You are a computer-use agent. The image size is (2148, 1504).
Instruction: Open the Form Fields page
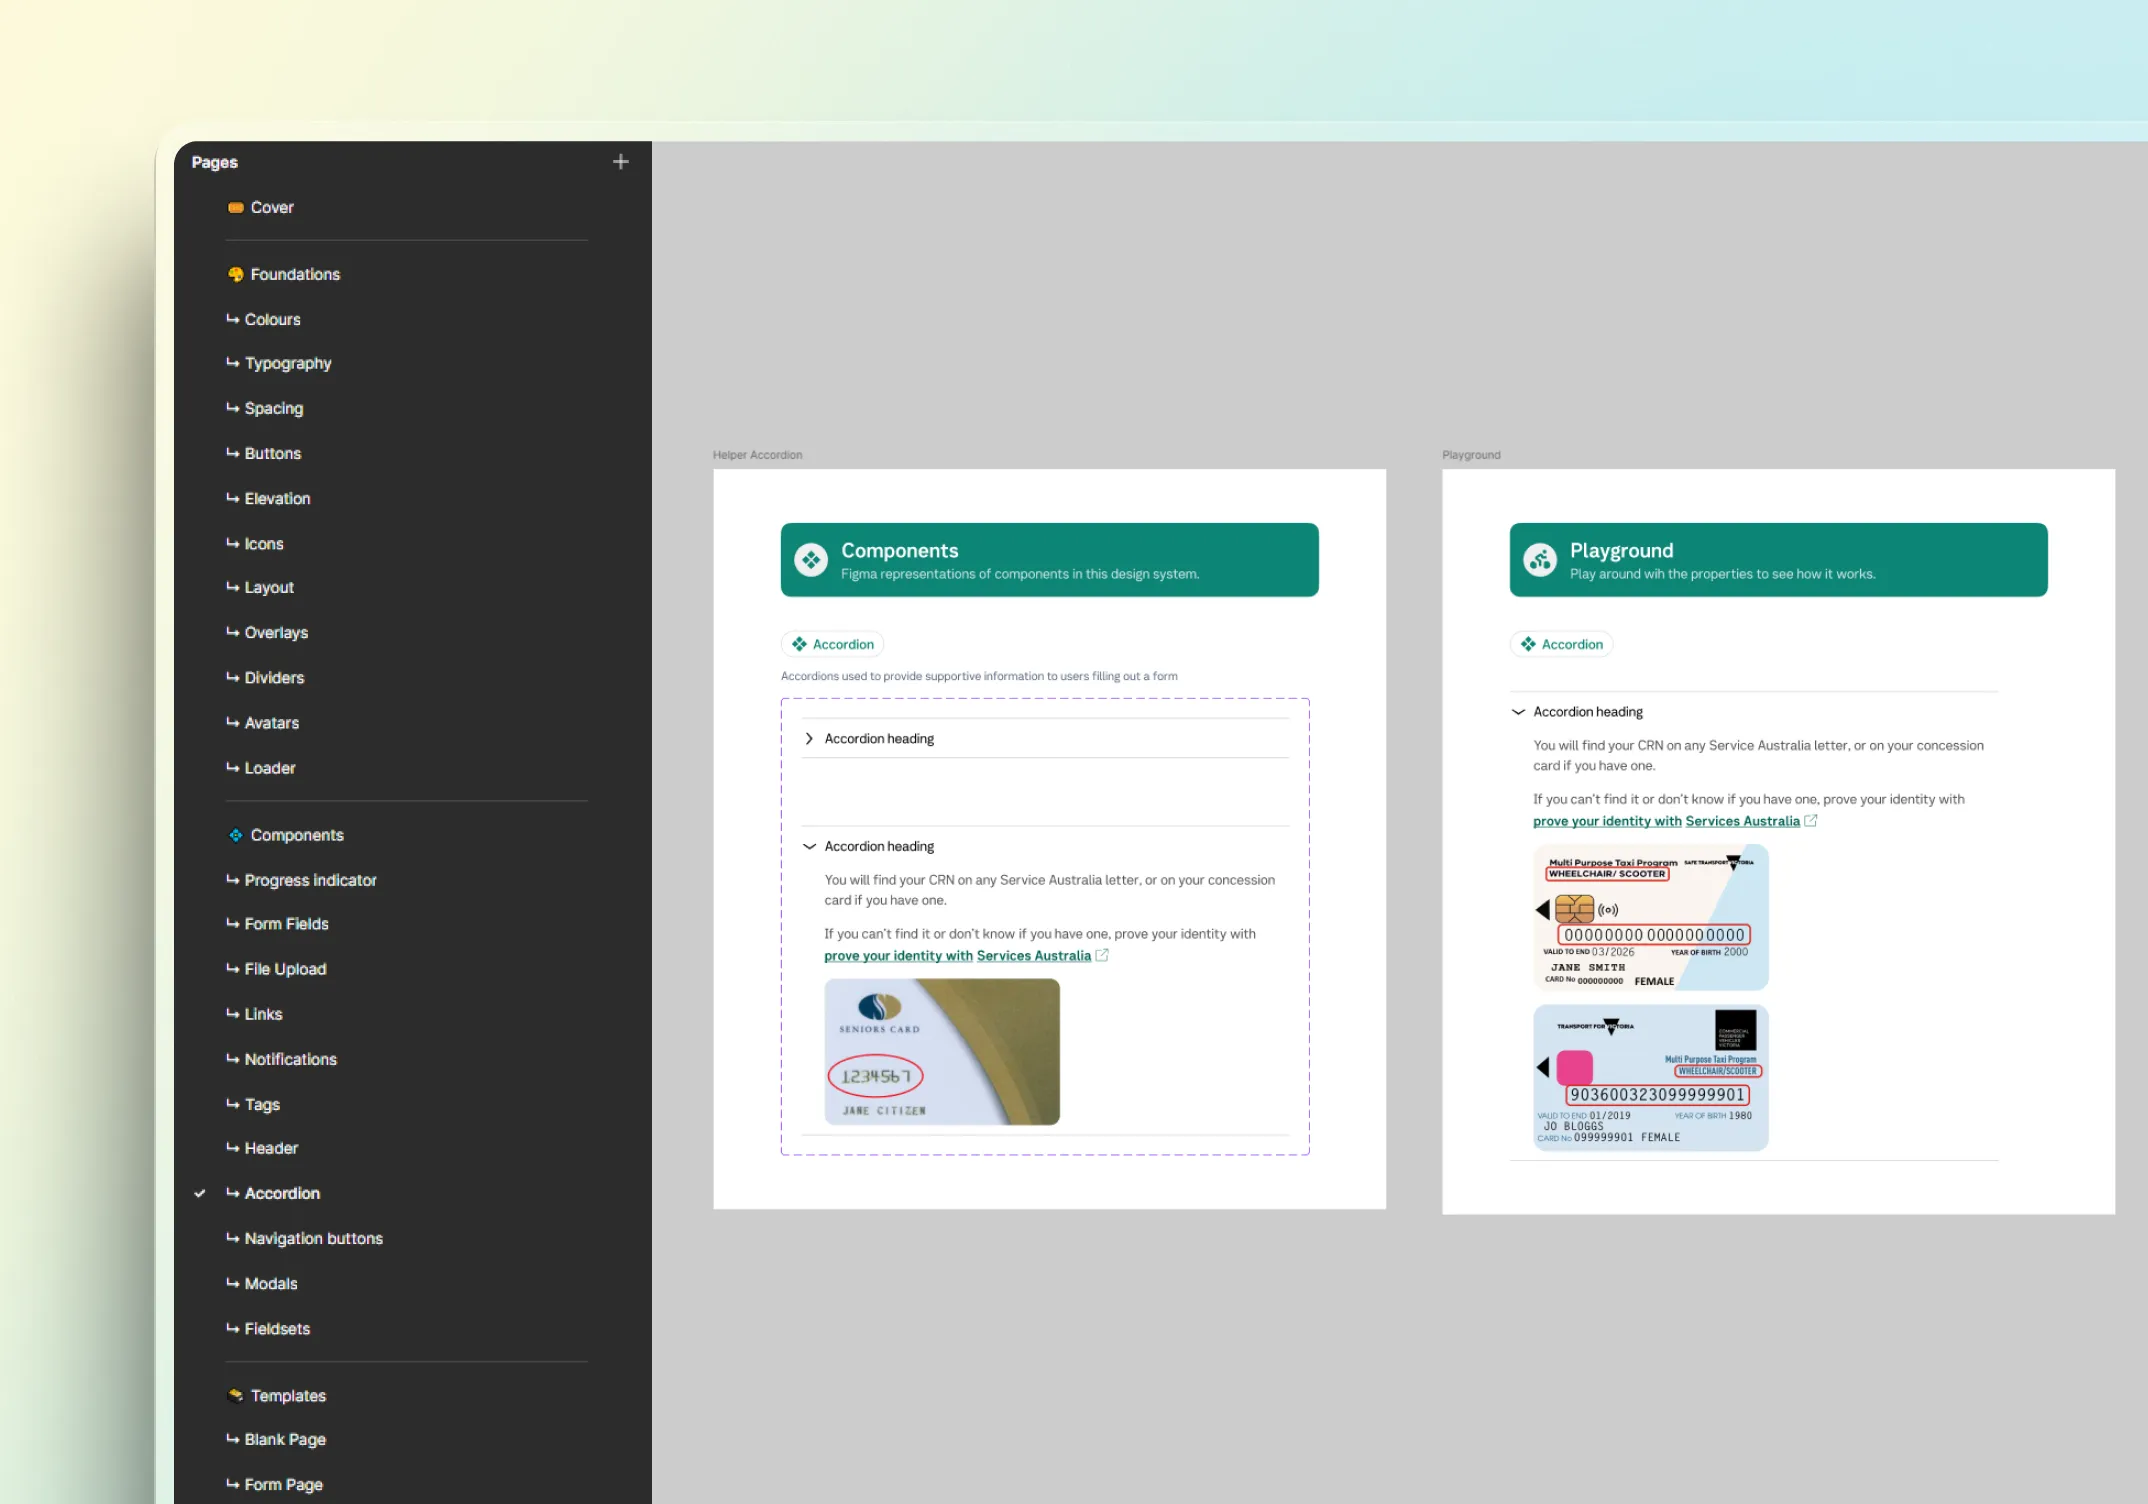pyautogui.click(x=286, y=924)
